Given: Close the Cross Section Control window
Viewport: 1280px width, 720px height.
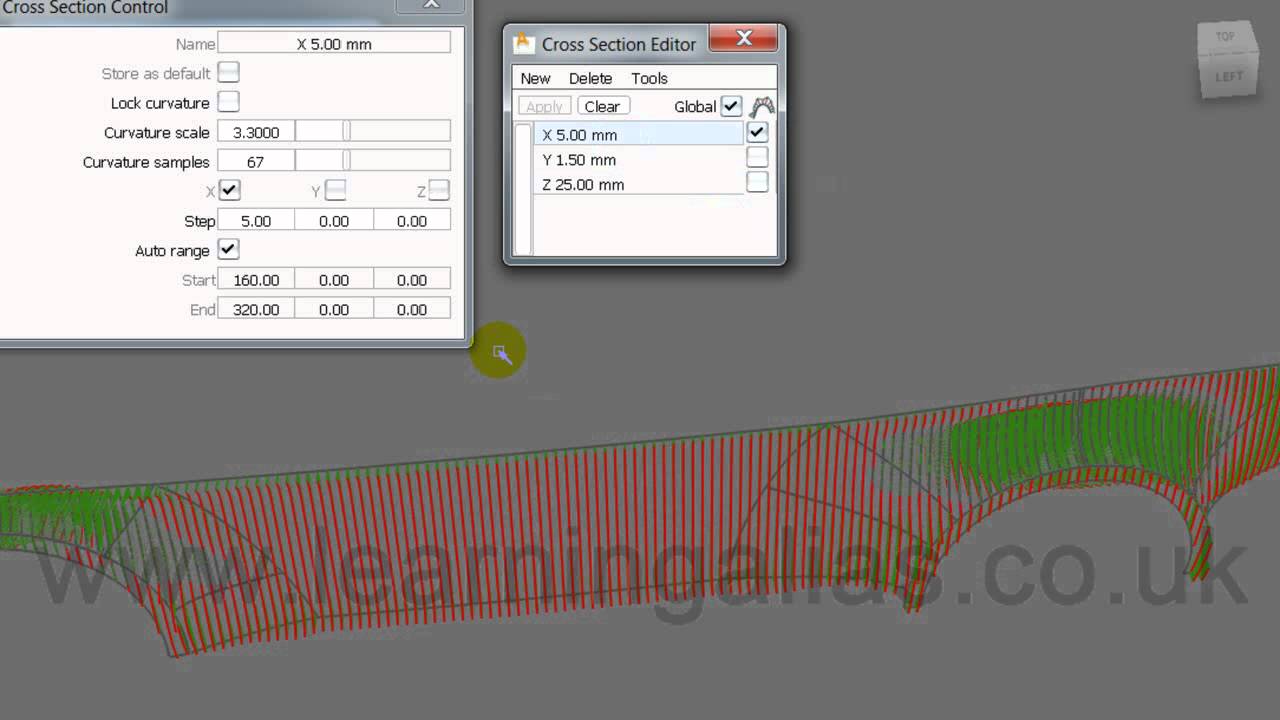Looking at the screenshot, I should [430, 4].
